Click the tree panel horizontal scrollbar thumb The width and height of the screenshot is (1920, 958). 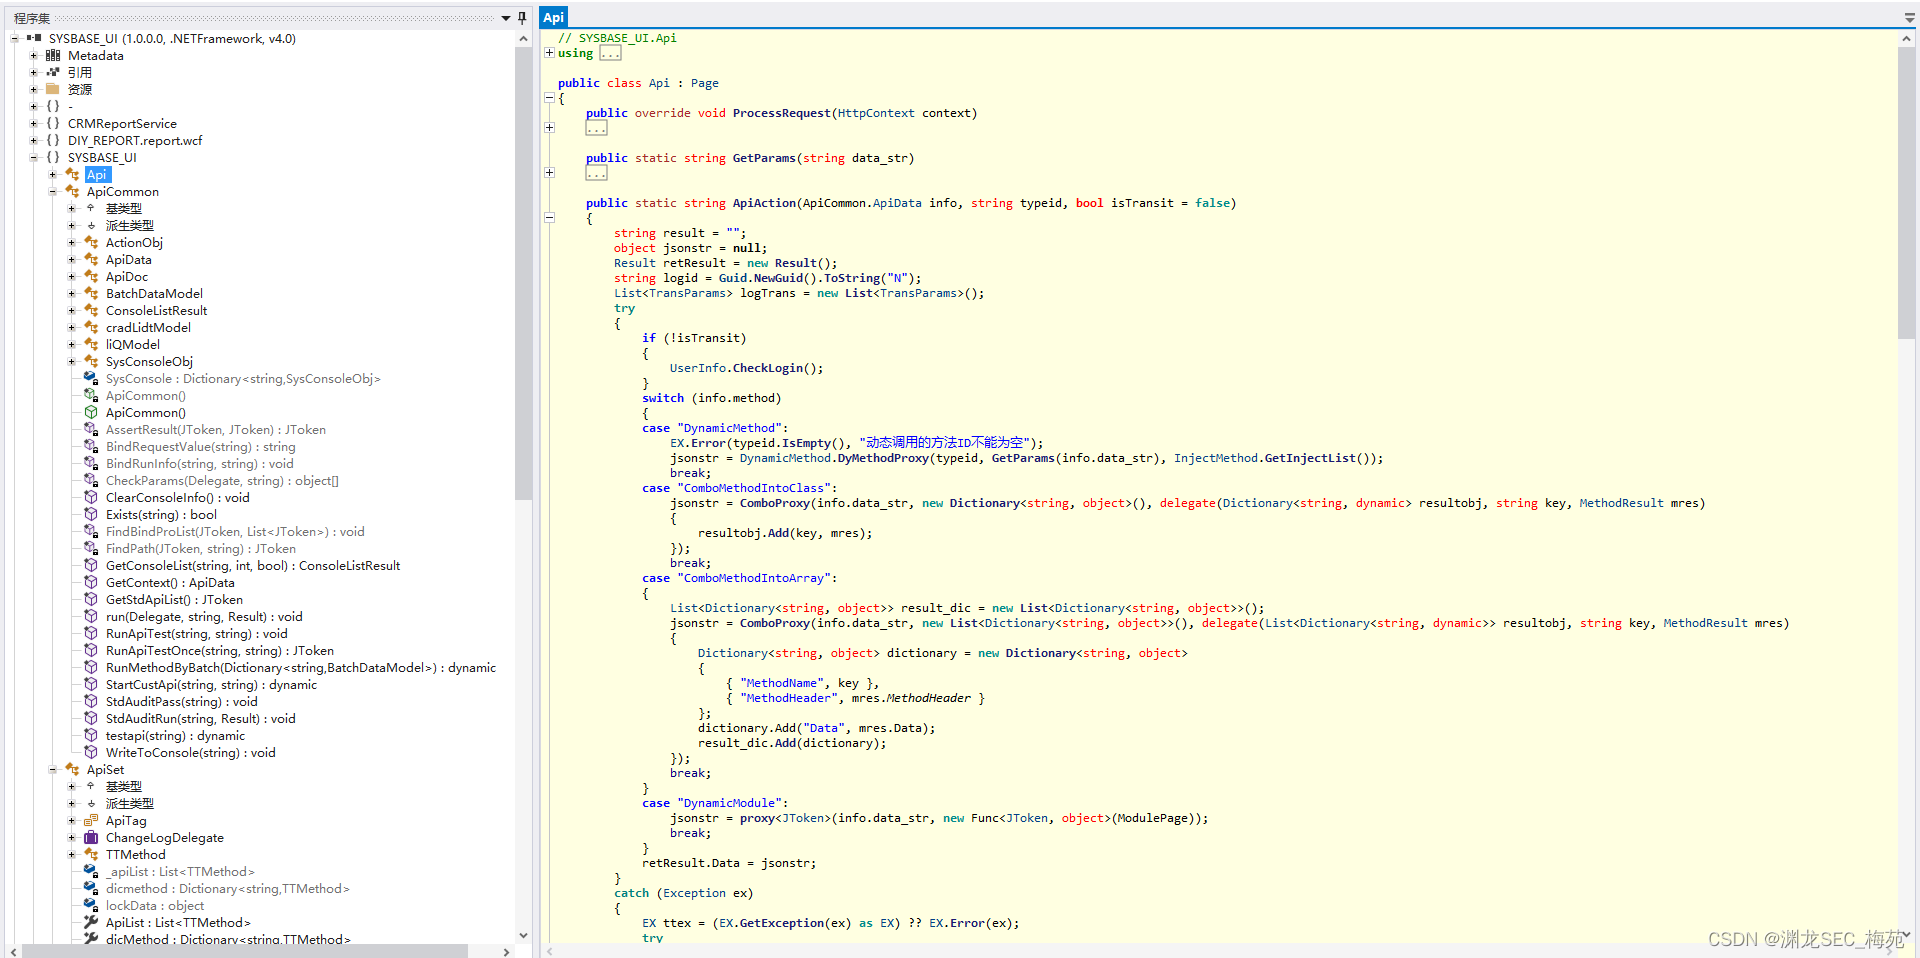[245, 951]
